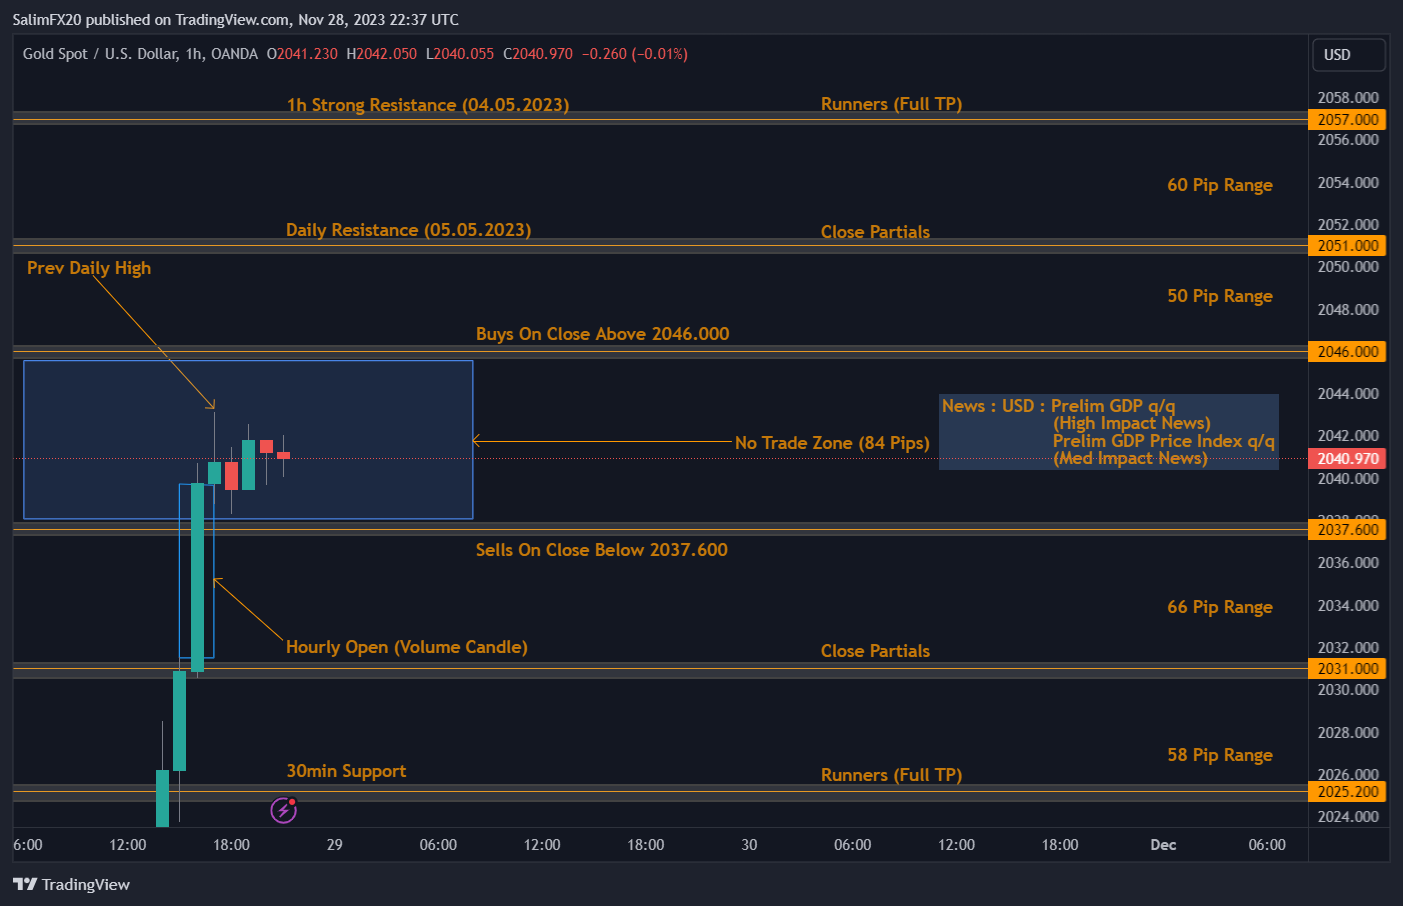The height and width of the screenshot is (906, 1403).
Task: Select the Buys On Close Above 2046.000 text
Action: point(602,333)
